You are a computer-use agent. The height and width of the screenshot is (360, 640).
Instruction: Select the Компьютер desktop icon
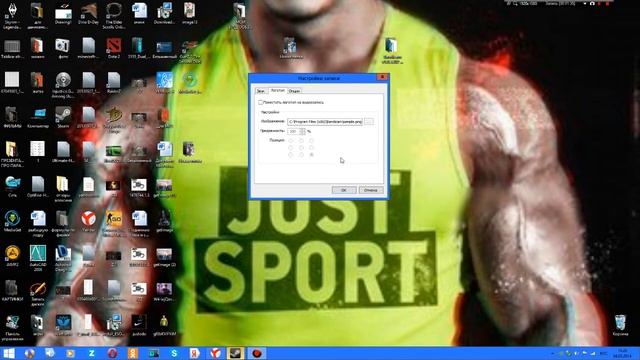pyautogui.click(x=38, y=118)
